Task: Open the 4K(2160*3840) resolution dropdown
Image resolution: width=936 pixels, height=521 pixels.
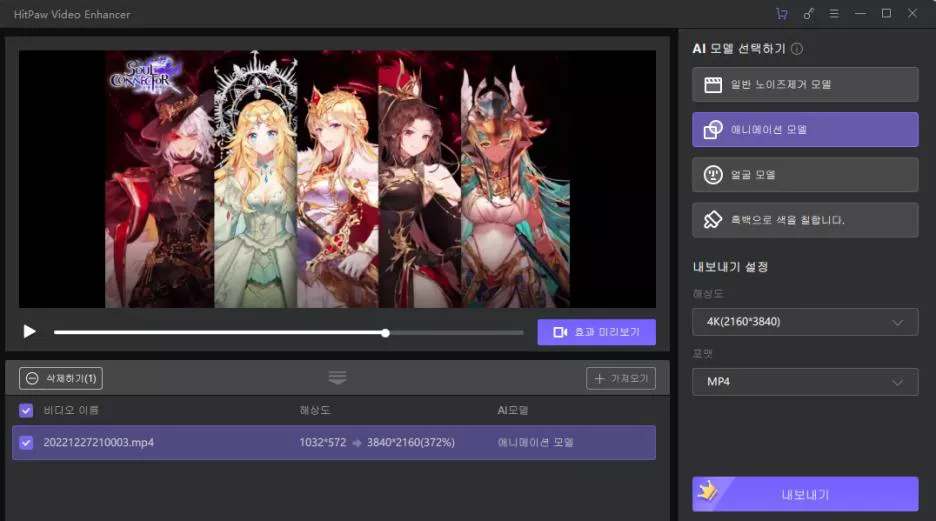Action: 805,322
